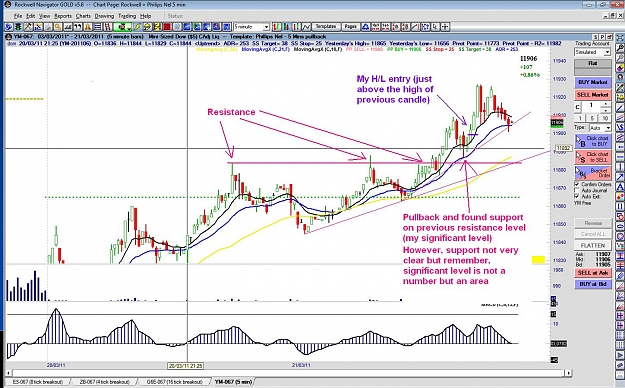
Task: Select the zigzag wave drawing tool
Action: click(619, 126)
